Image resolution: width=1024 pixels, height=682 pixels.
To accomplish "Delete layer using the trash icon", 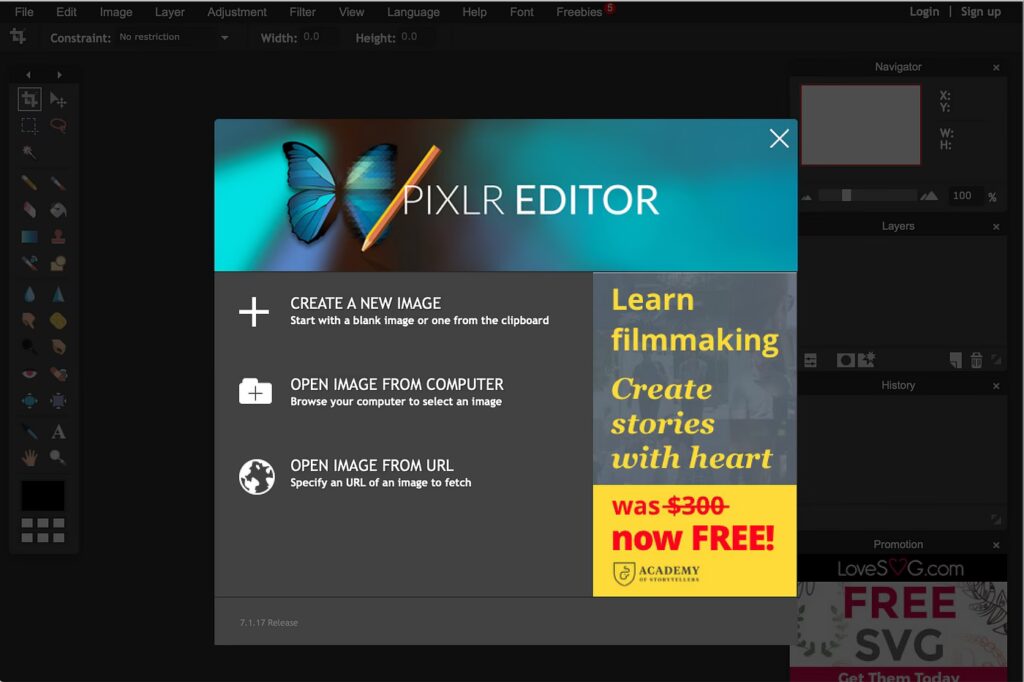I will click(x=976, y=360).
